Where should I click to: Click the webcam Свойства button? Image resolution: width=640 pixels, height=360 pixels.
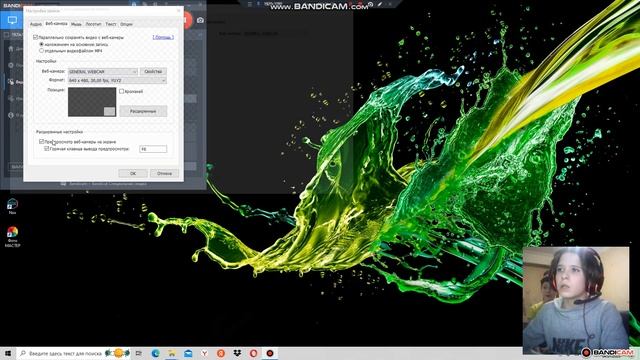pyautogui.click(x=153, y=71)
